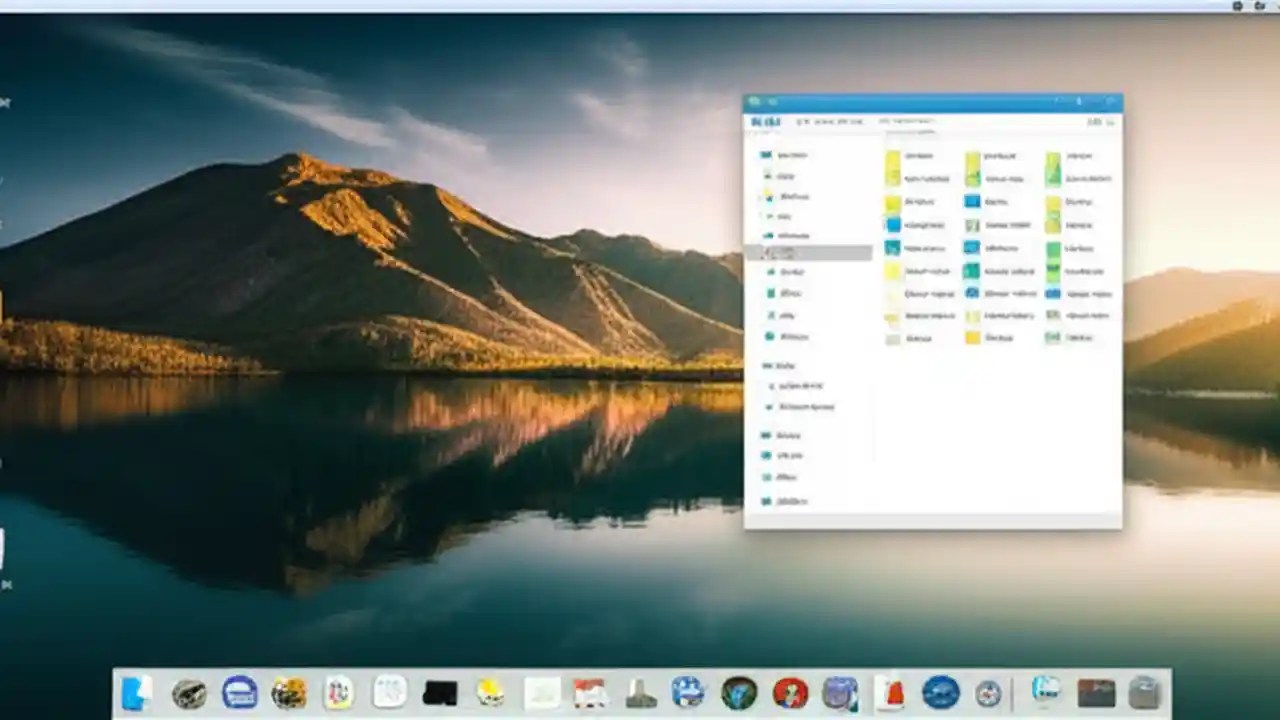This screenshot has width=1280, height=720.
Task: Click the black rectangular app icon in the dock
Action: click(x=440, y=690)
